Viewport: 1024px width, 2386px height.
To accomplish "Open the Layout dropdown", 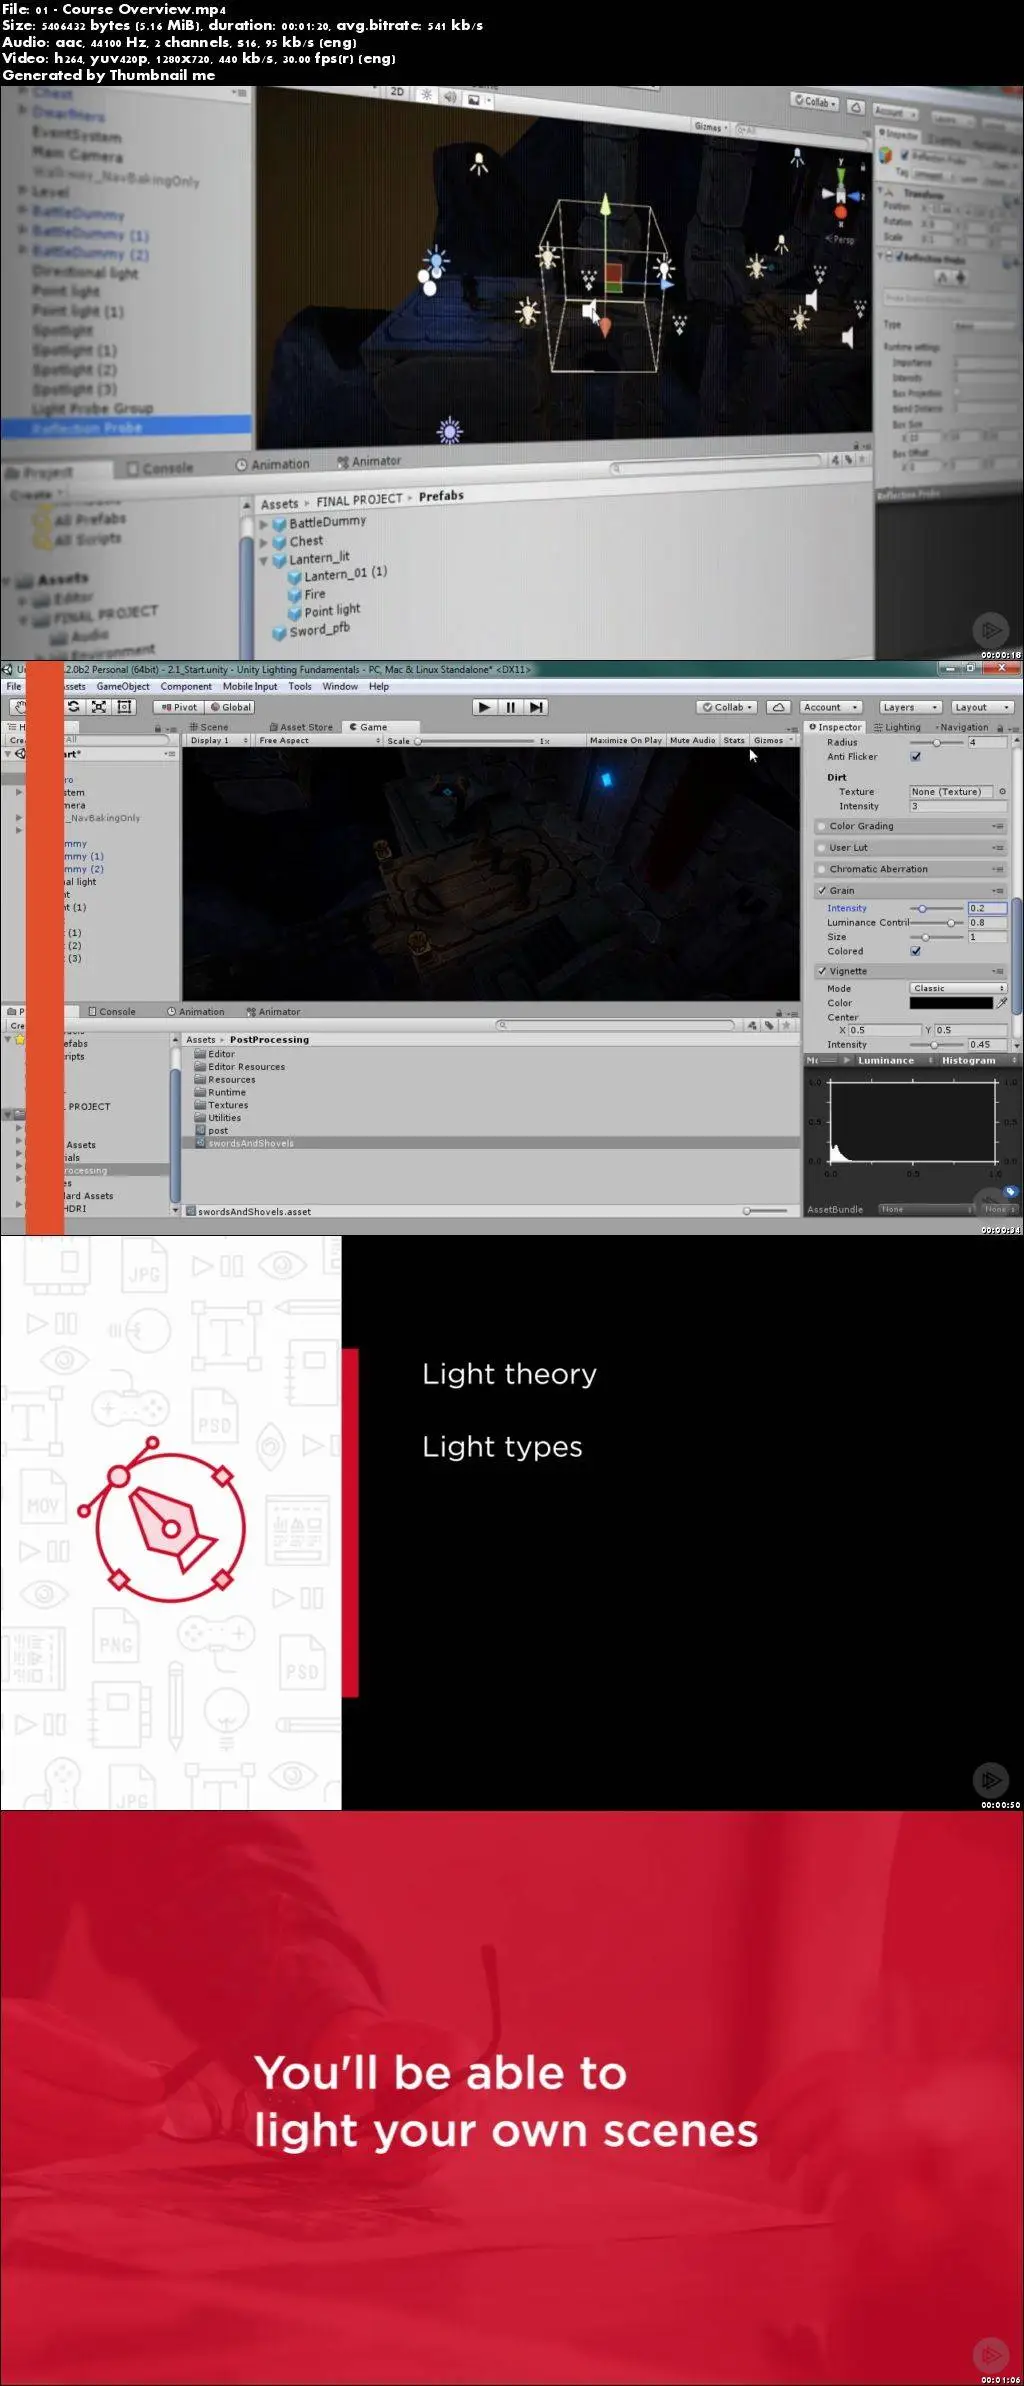I will pos(982,707).
